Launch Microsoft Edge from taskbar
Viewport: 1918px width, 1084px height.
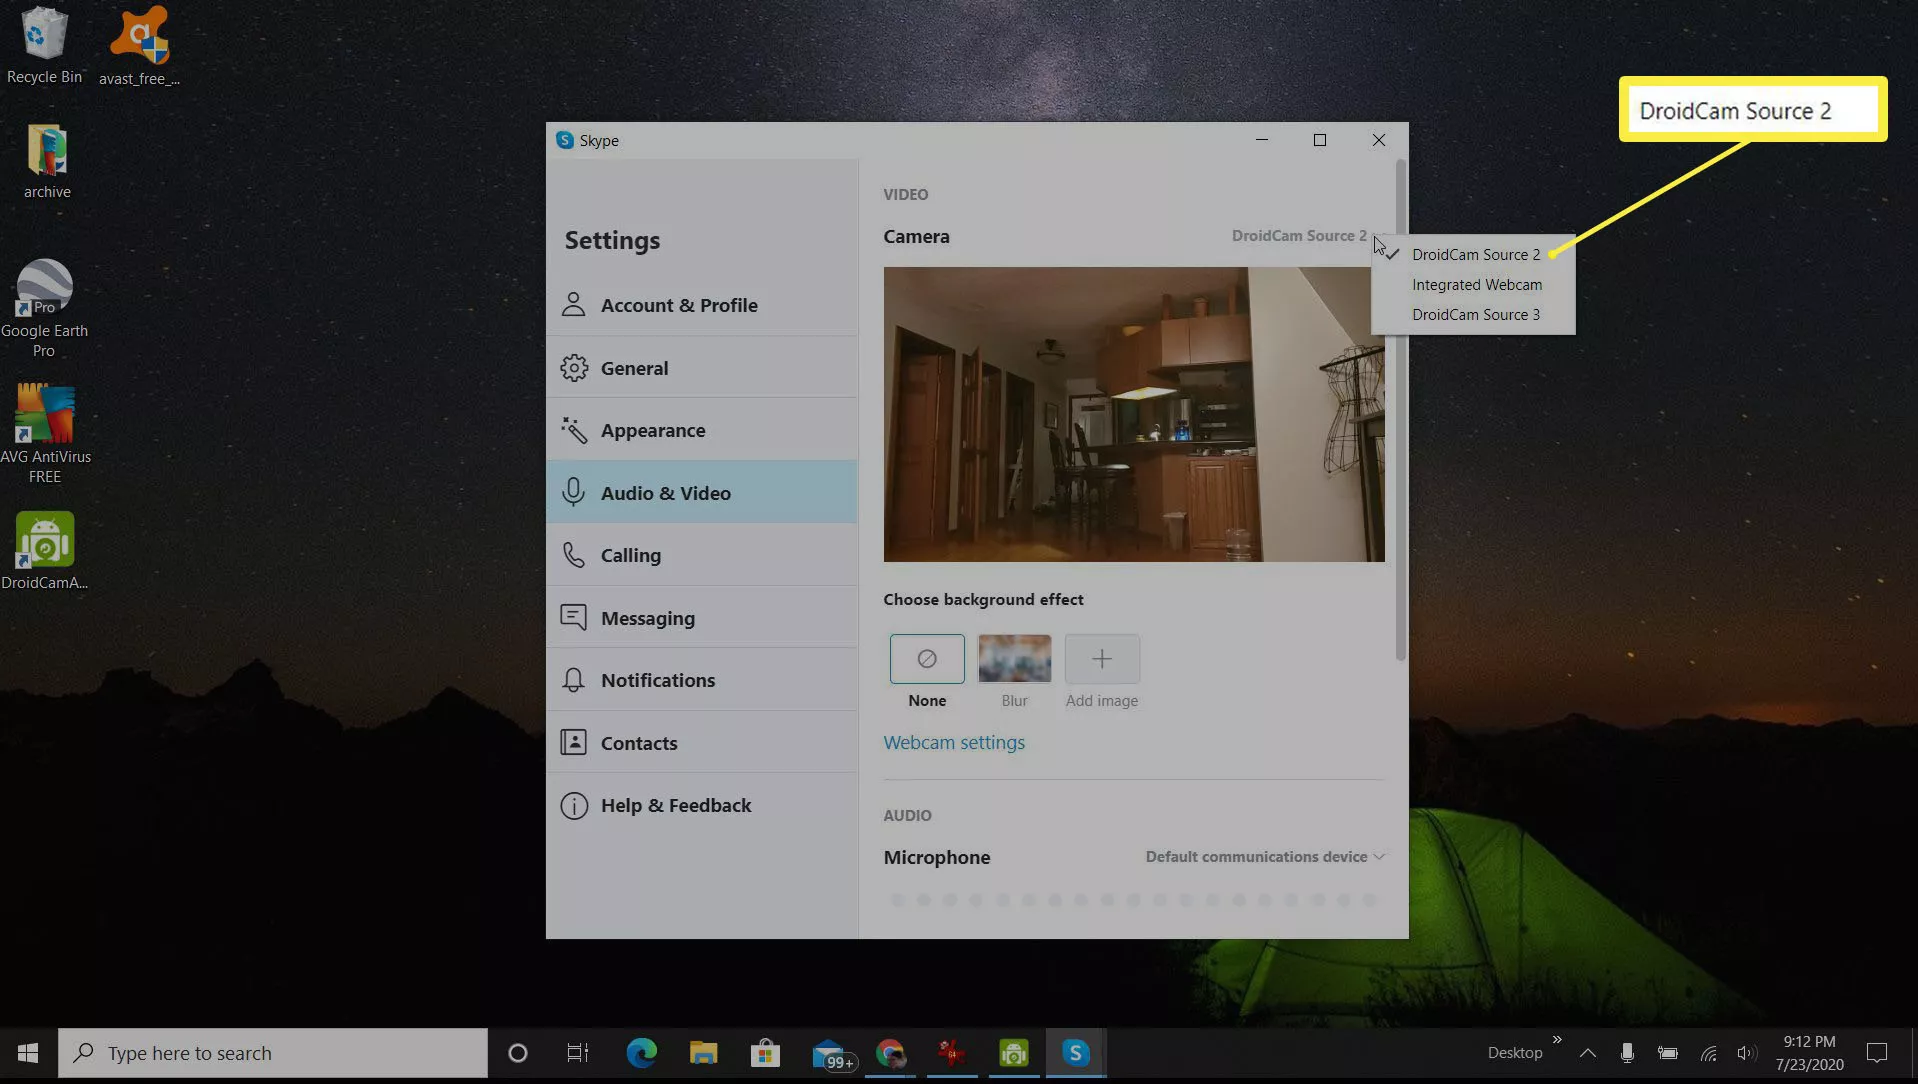[641, 1053]
